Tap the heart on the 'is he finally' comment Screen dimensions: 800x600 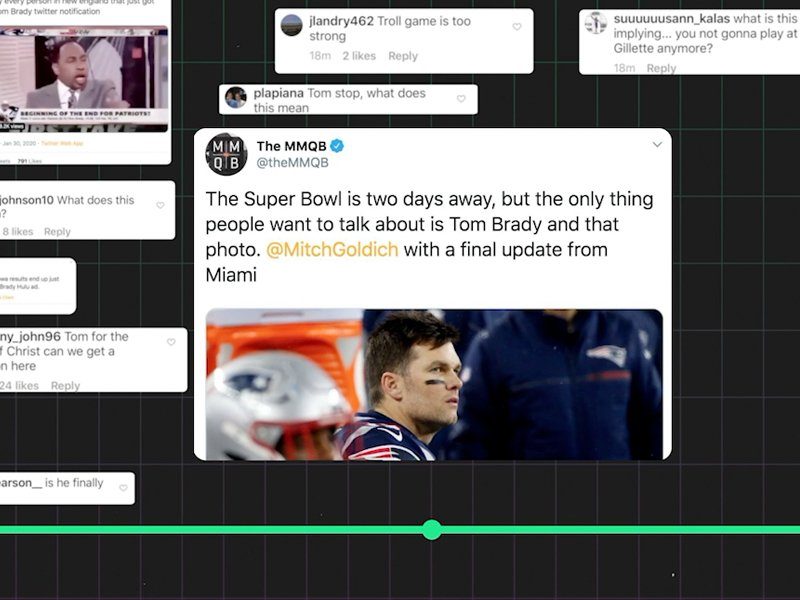click(123, 488)
